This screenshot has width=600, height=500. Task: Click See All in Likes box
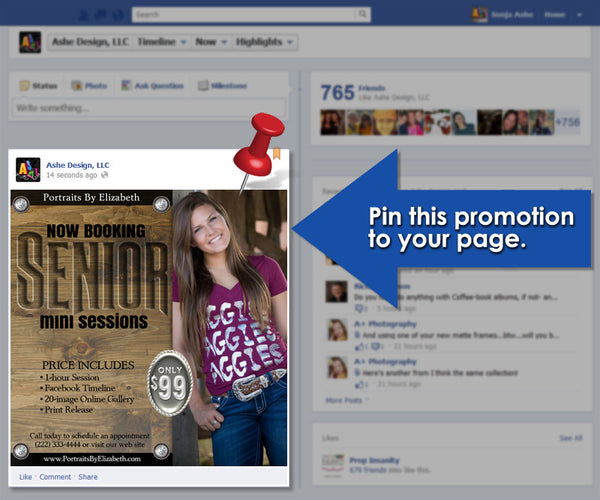[x=571, y=438]
